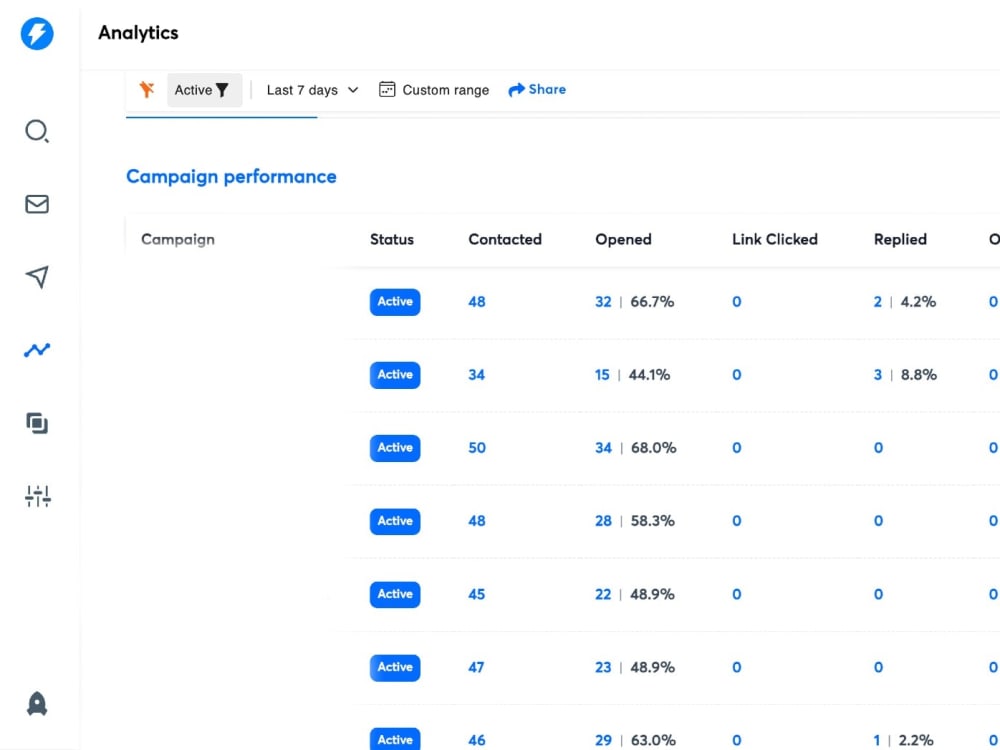Click replied count 1 beside 2.2%
The image size is (1000, 750).
[x=877, y=740]
